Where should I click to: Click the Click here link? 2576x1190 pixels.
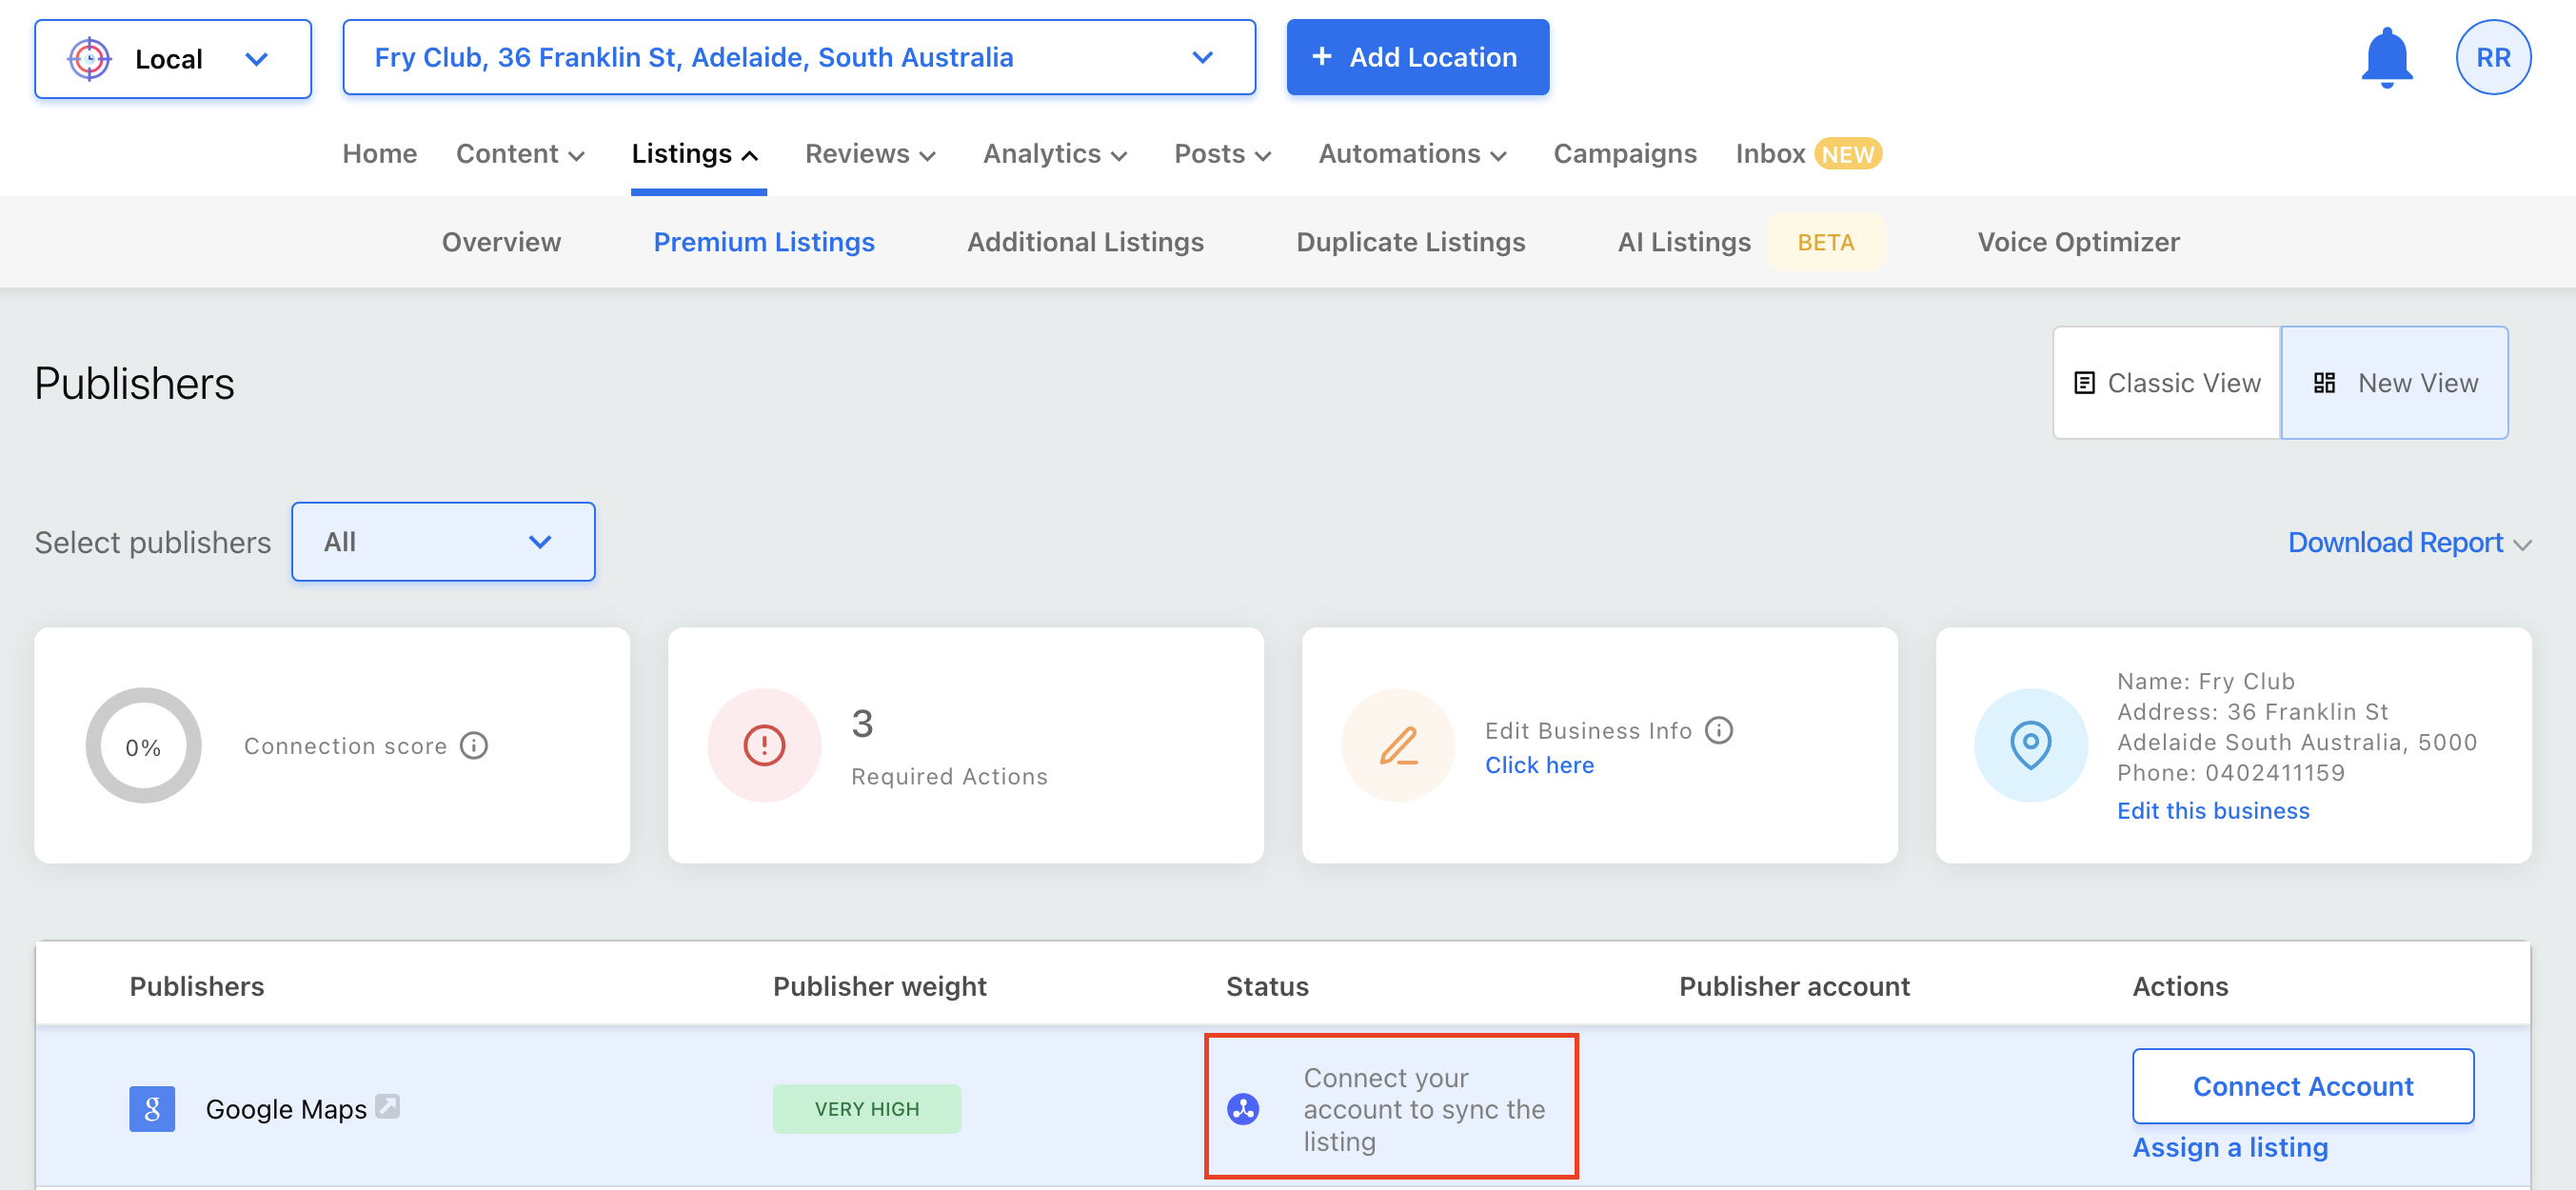(1539, 765)
